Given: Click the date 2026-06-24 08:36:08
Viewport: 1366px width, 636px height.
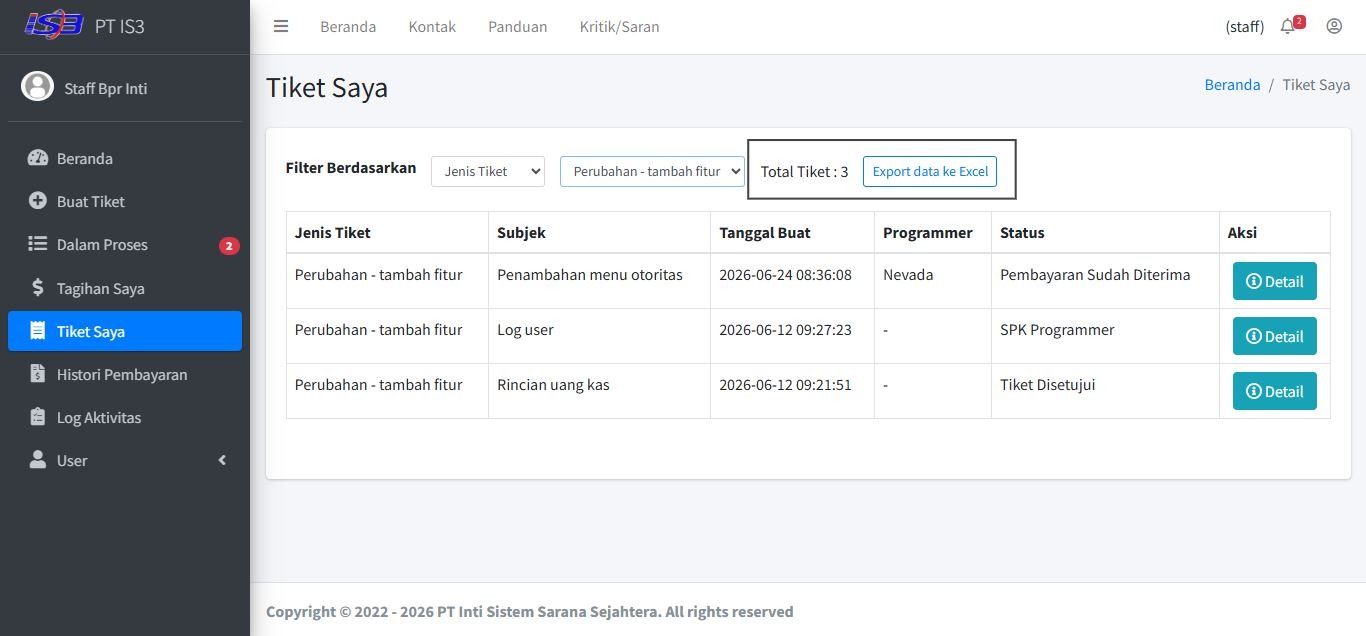Looking at the screenshot, I should click(785, 274).
